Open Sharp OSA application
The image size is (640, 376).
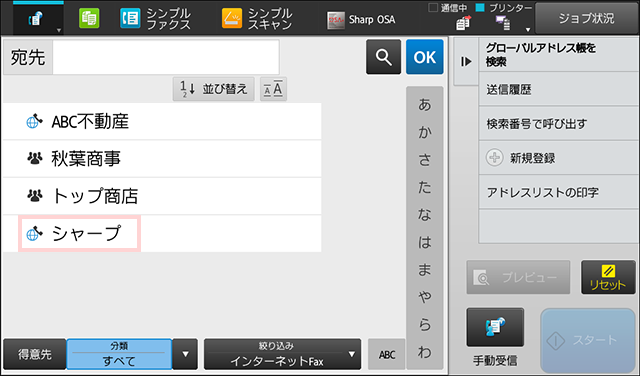[361, 20]
